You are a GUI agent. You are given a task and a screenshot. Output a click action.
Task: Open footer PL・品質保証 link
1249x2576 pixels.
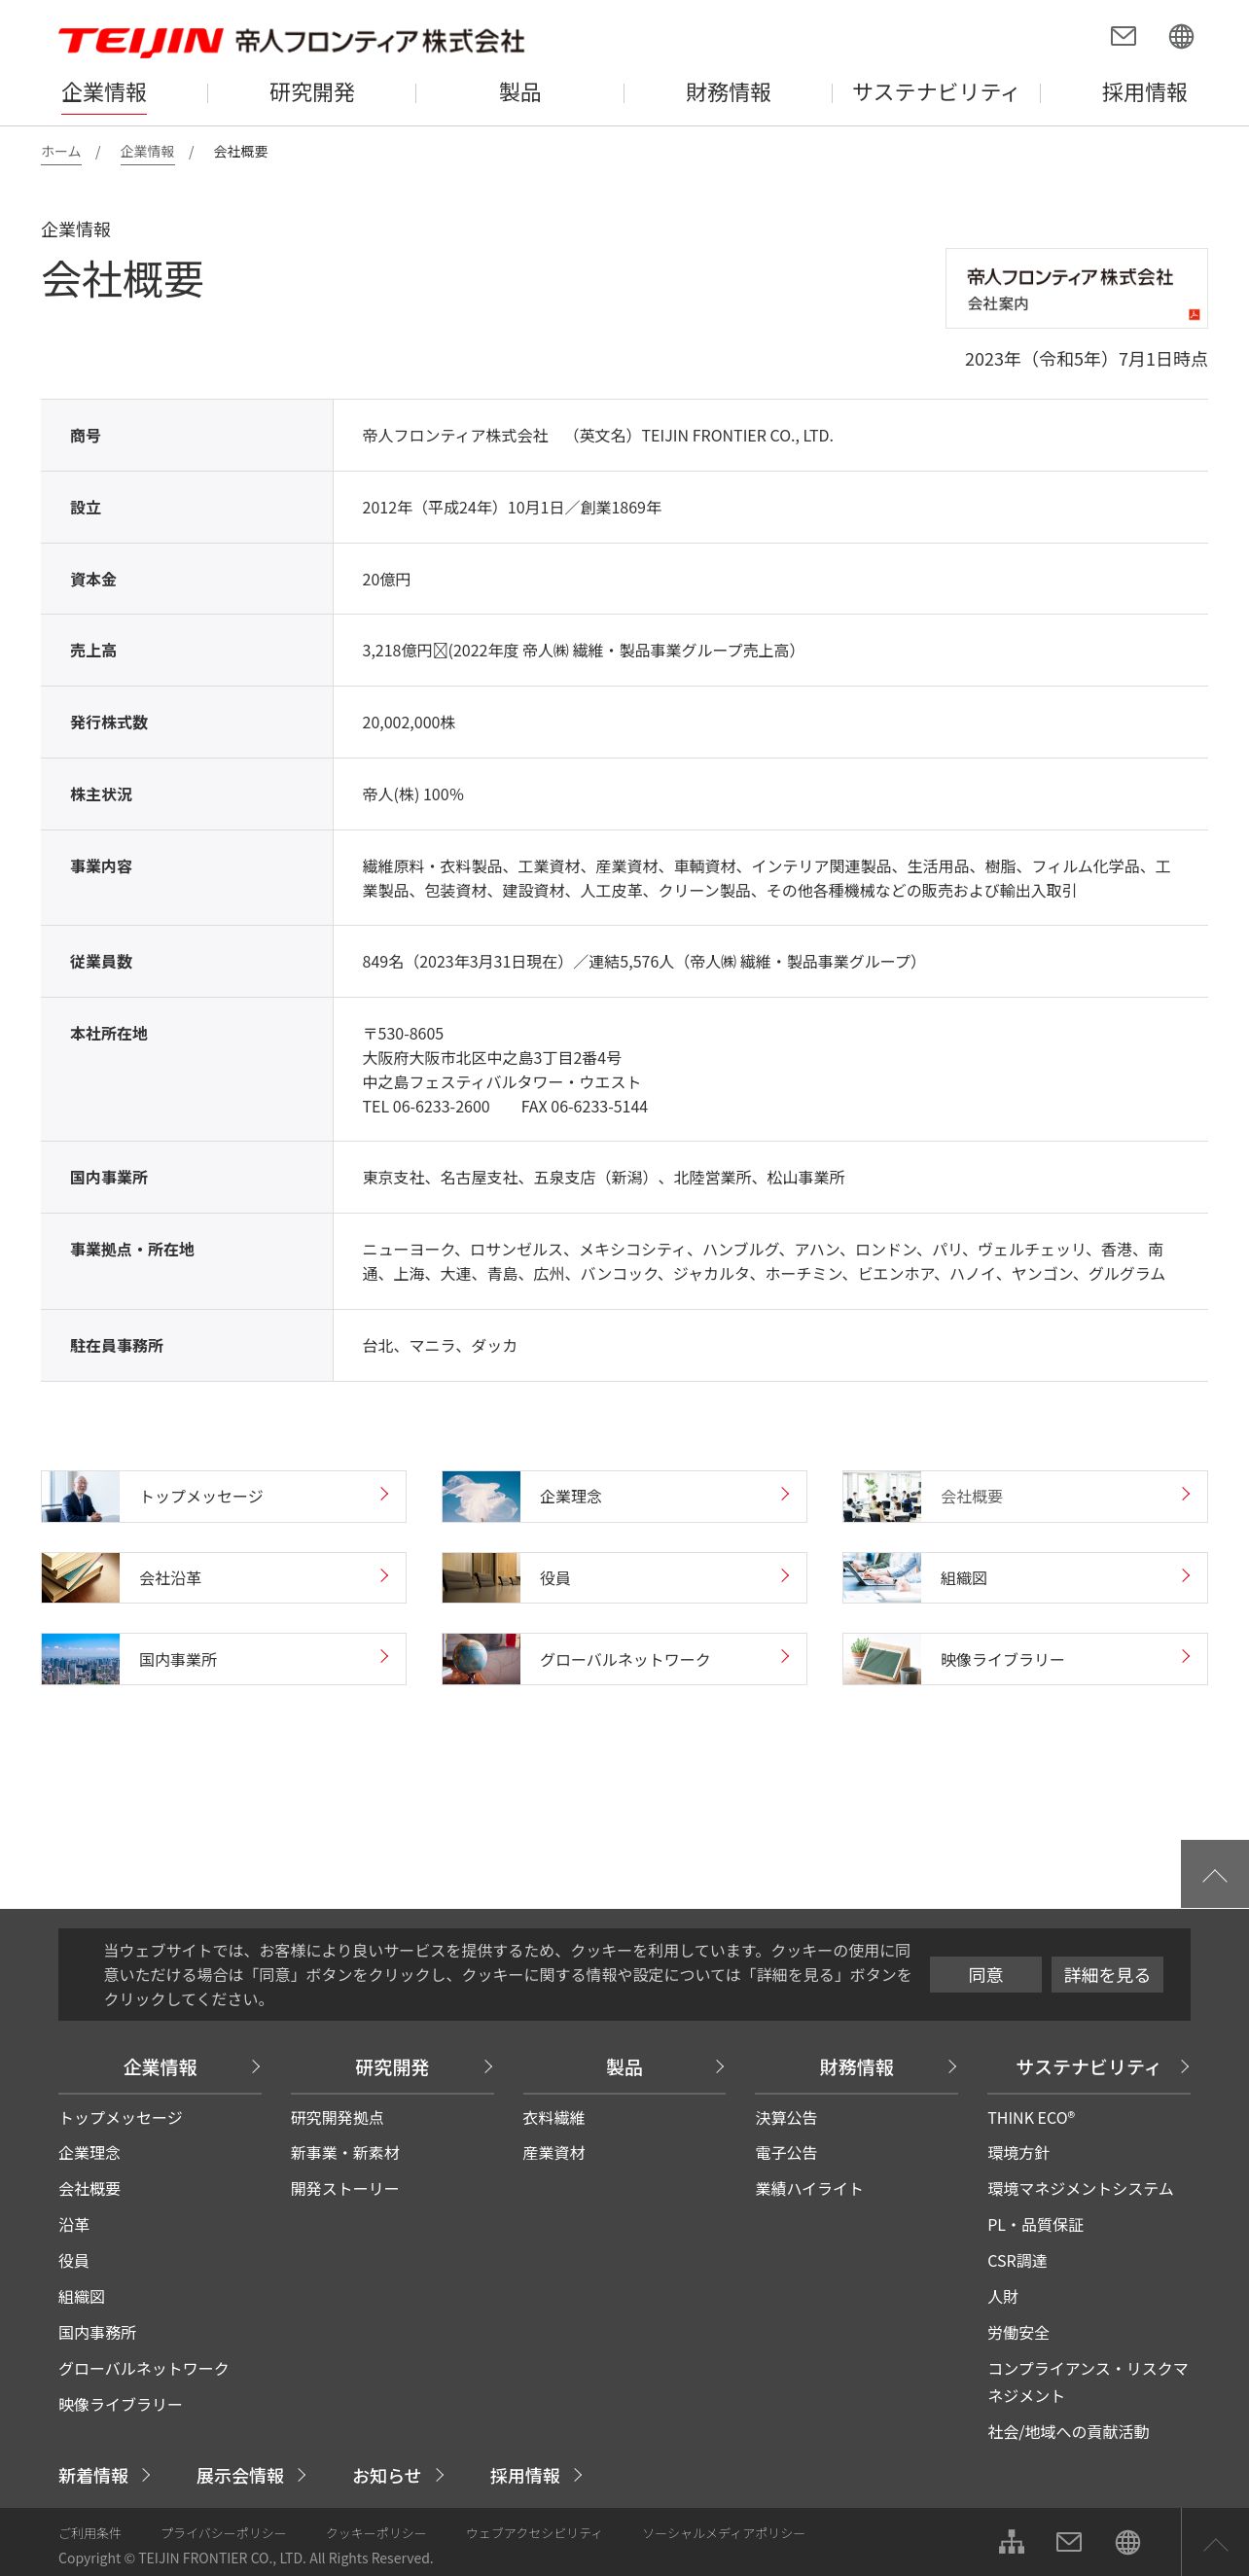[1035, 2225]
